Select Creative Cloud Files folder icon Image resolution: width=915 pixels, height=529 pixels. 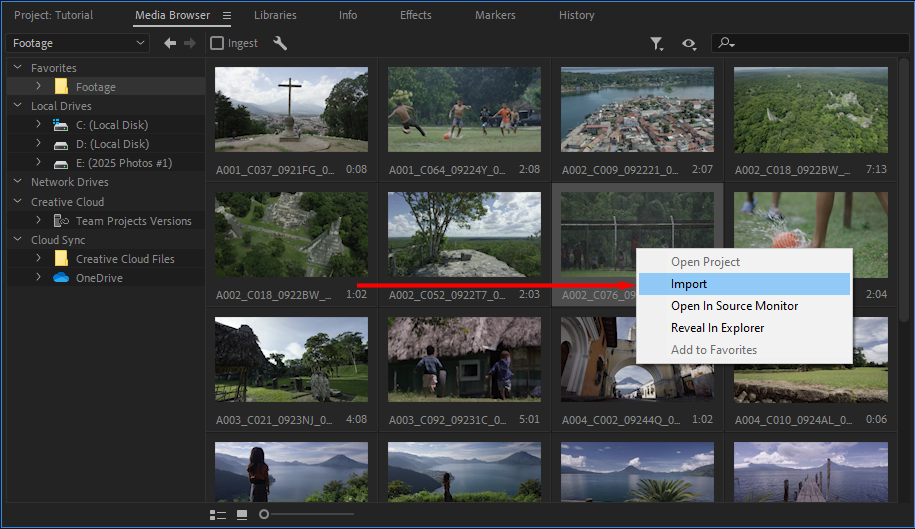61,258
